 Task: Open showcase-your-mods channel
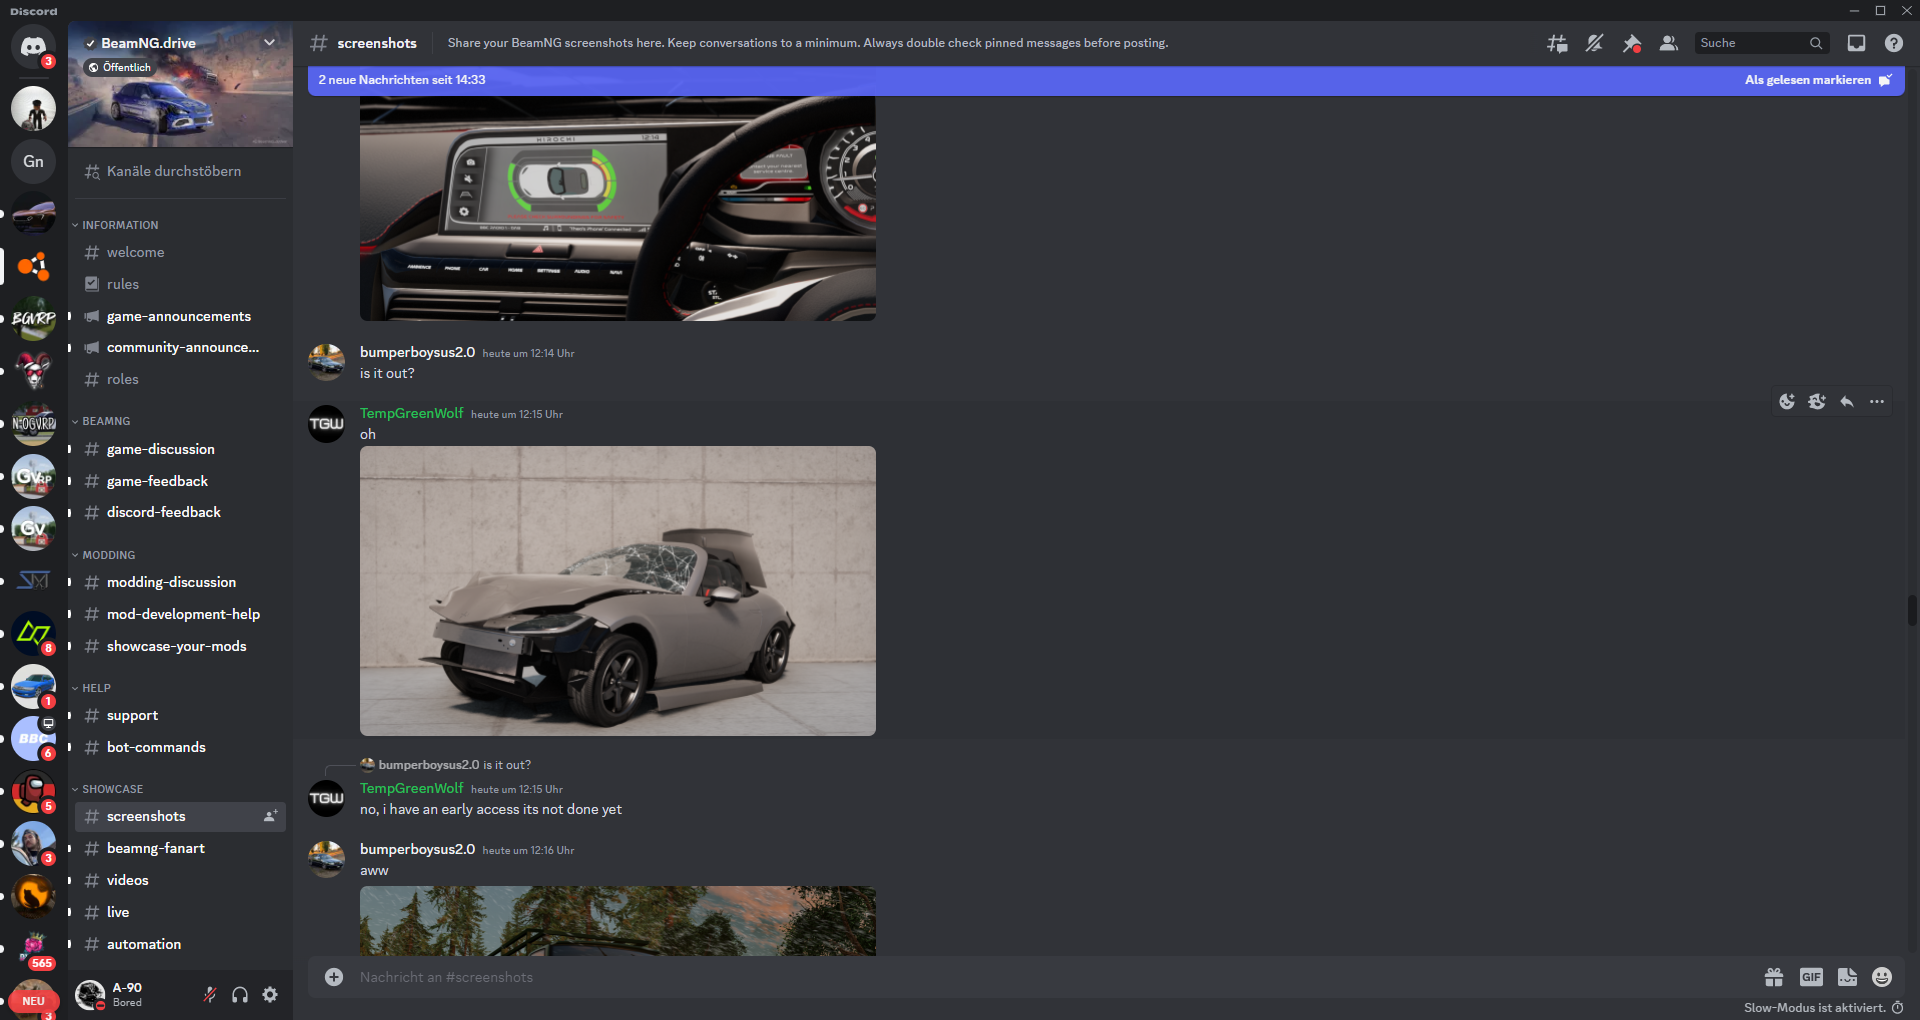180,646
